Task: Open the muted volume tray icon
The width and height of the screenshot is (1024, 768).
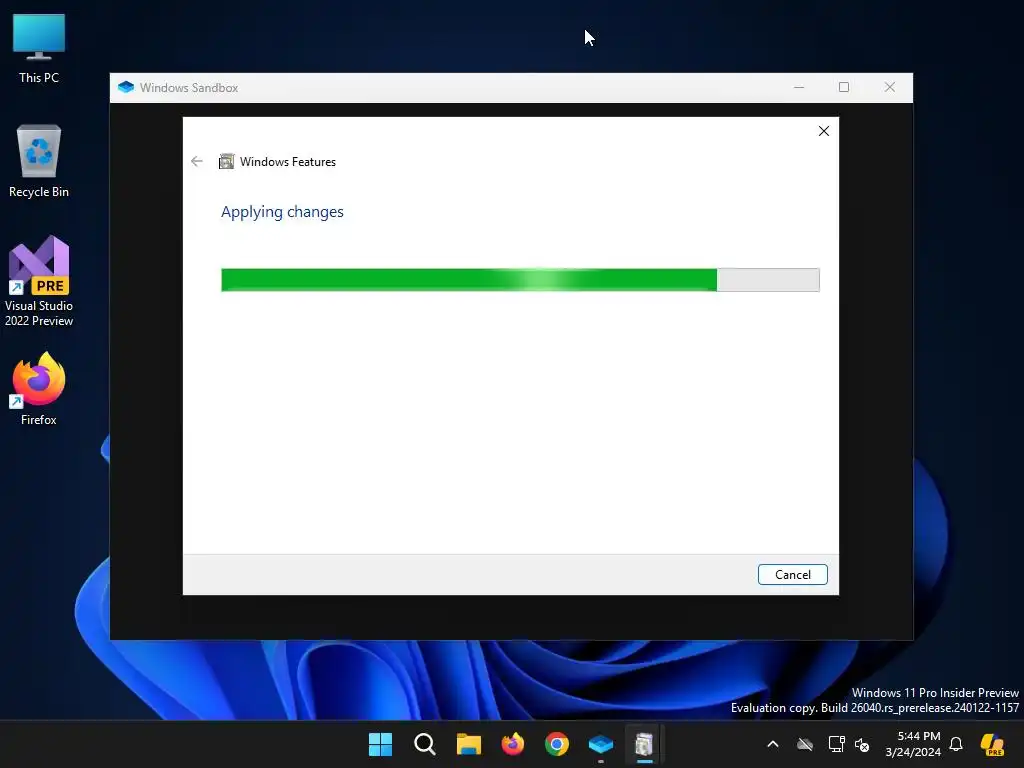Action: tap(862, 744)
